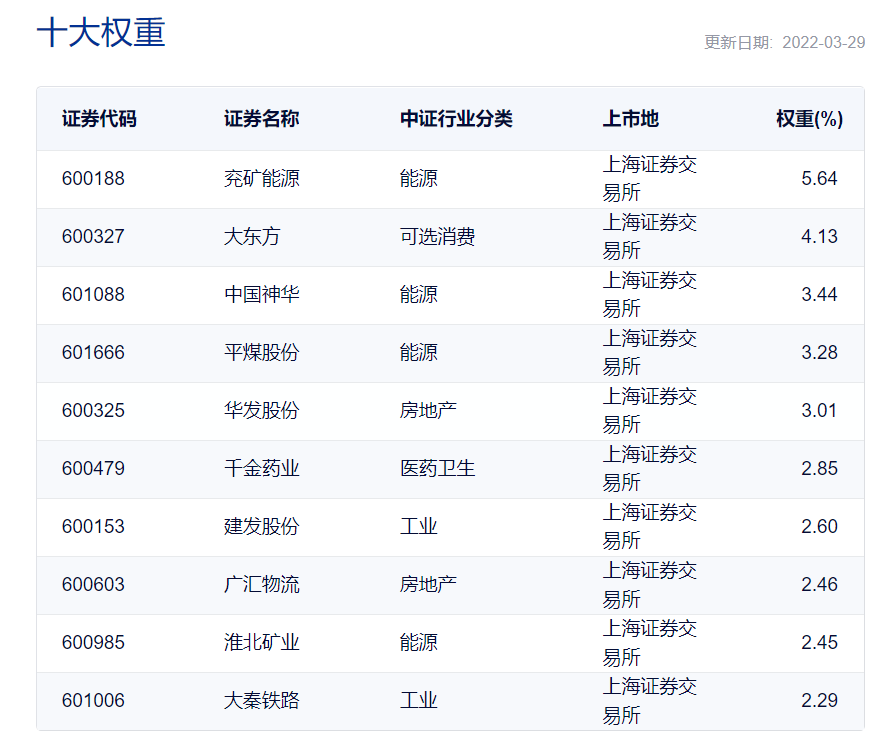Viewport: 888px width, 751px height.
Task: Select the 证券名称 column header
Action: (x=261, y=119)
